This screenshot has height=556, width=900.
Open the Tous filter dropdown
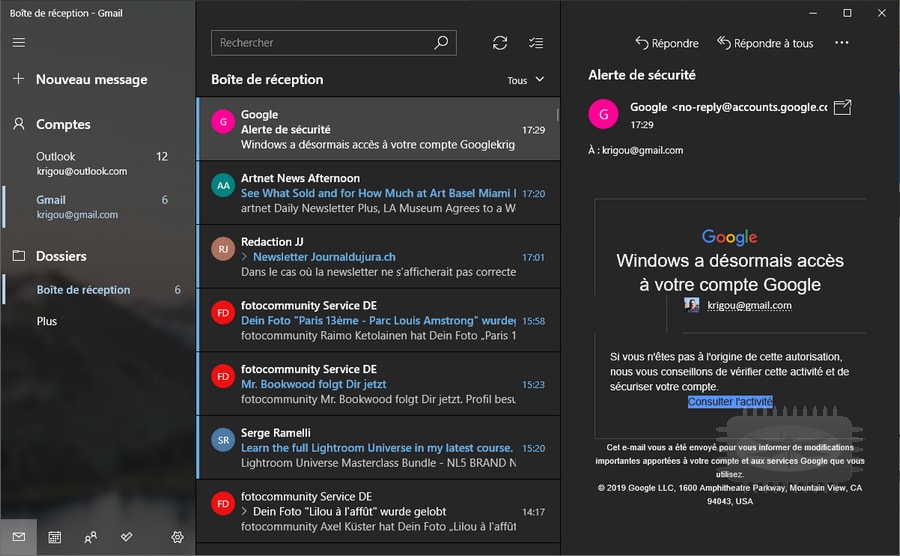[x=525, y=80]
